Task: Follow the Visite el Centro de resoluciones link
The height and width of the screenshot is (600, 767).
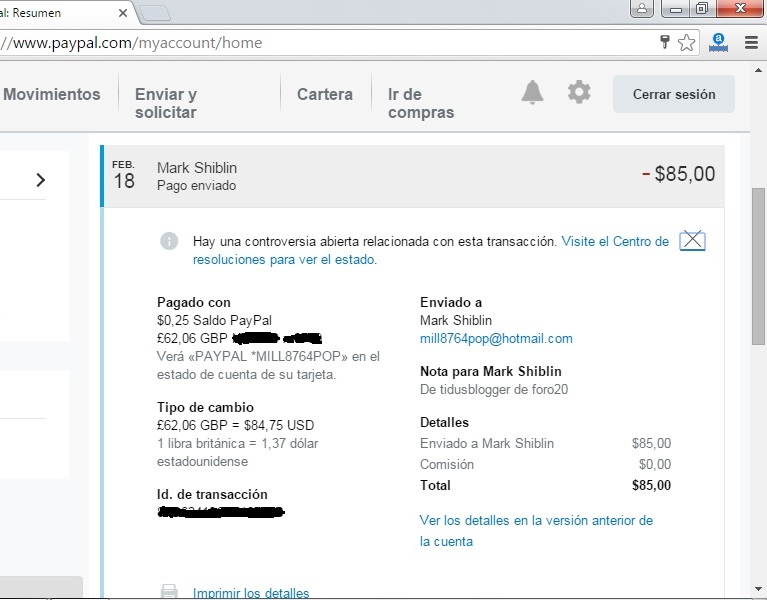Action: click(614, 242)
